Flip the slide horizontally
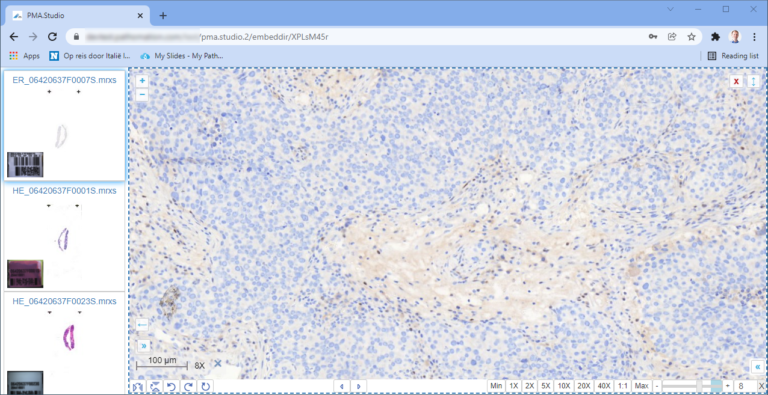 tap(138, 387)
